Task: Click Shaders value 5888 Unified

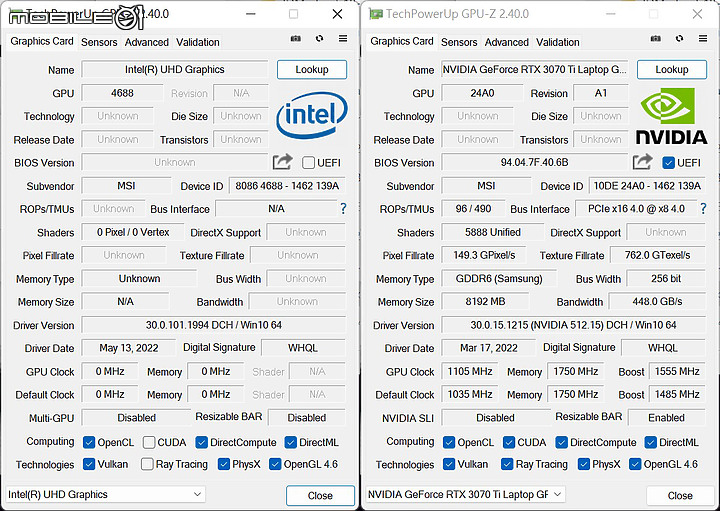Action: pos(492,232)
